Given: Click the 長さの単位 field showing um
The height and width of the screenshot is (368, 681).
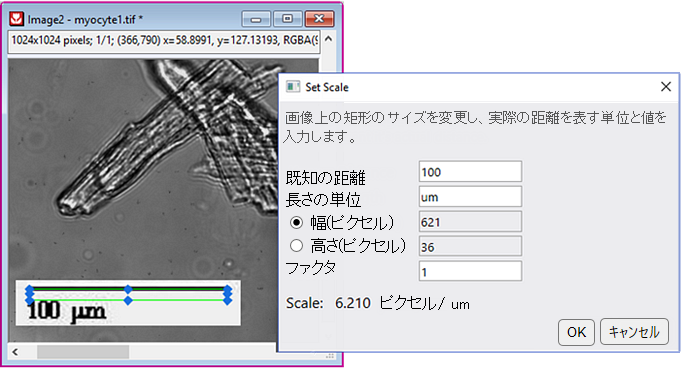Looking at the screenshot, I should [470, 197].
